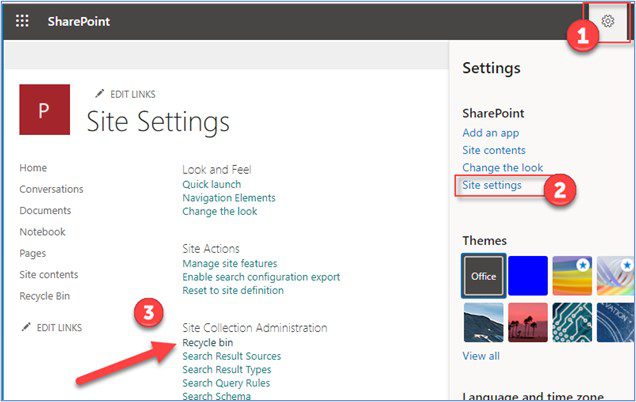Click the SharePoint heading in Settings panel
636x402 pixels.
(493, 113)
